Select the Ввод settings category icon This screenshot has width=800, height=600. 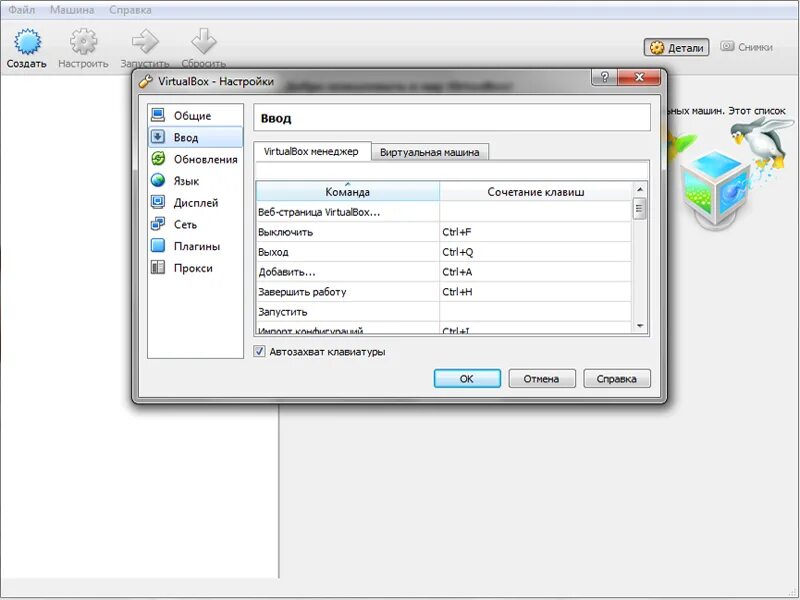[x=158, y=137]
